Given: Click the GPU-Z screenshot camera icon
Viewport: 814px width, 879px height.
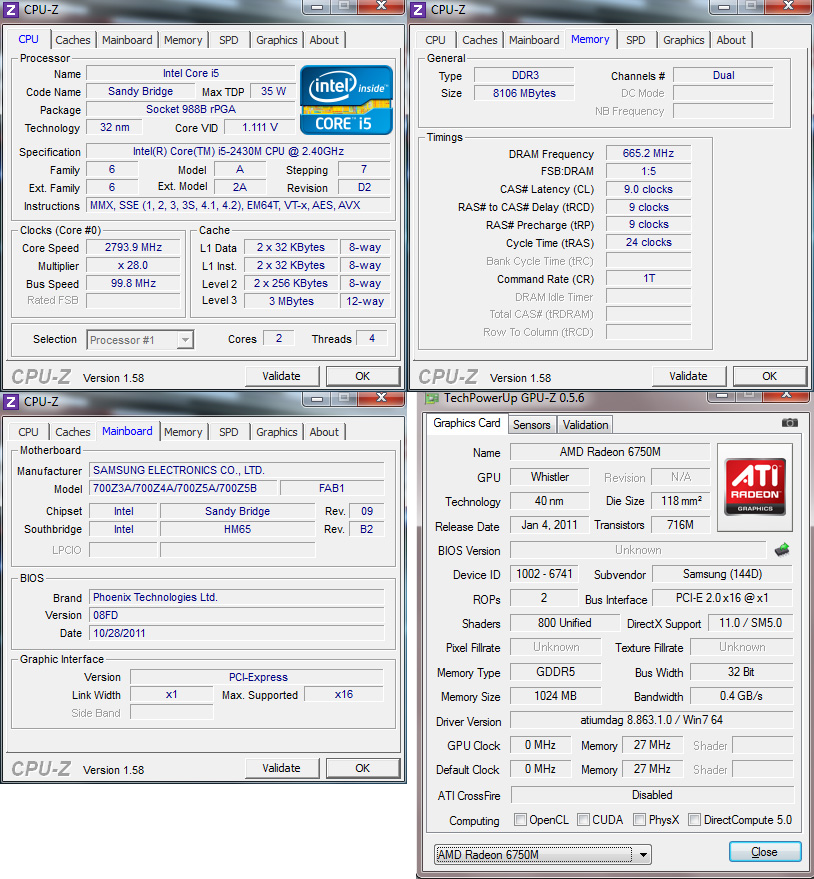Looking at the screenshot, I should point(789,423).
